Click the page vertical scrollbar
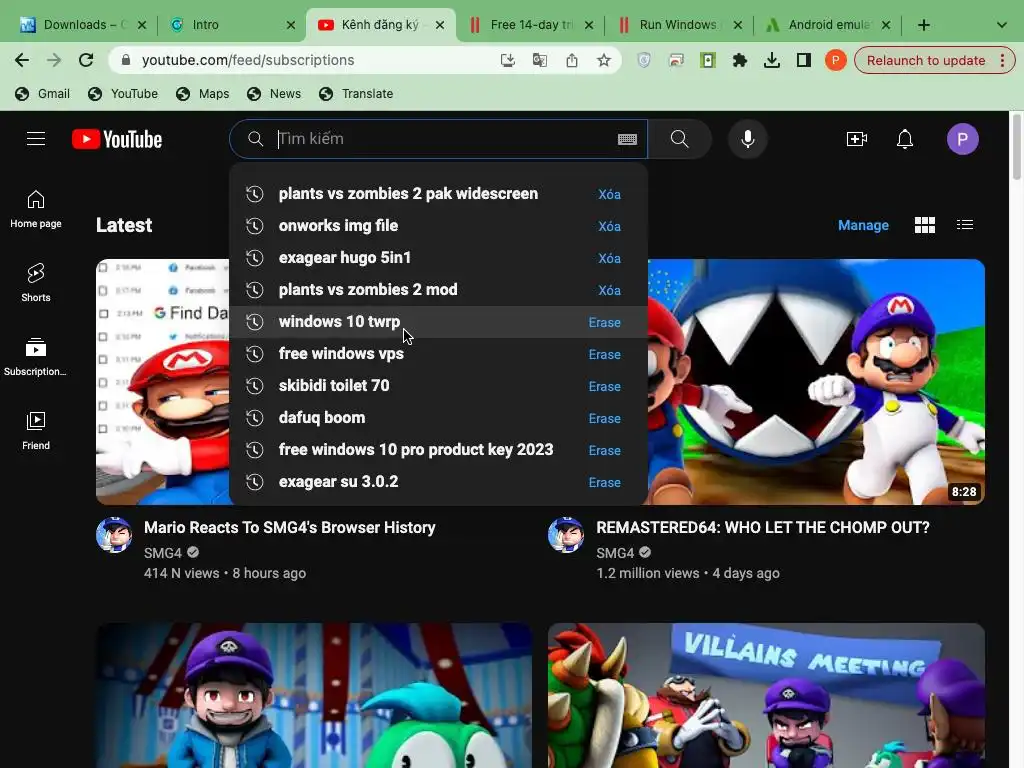Screen dimensions: 1024x768 tap(1016, 147)
